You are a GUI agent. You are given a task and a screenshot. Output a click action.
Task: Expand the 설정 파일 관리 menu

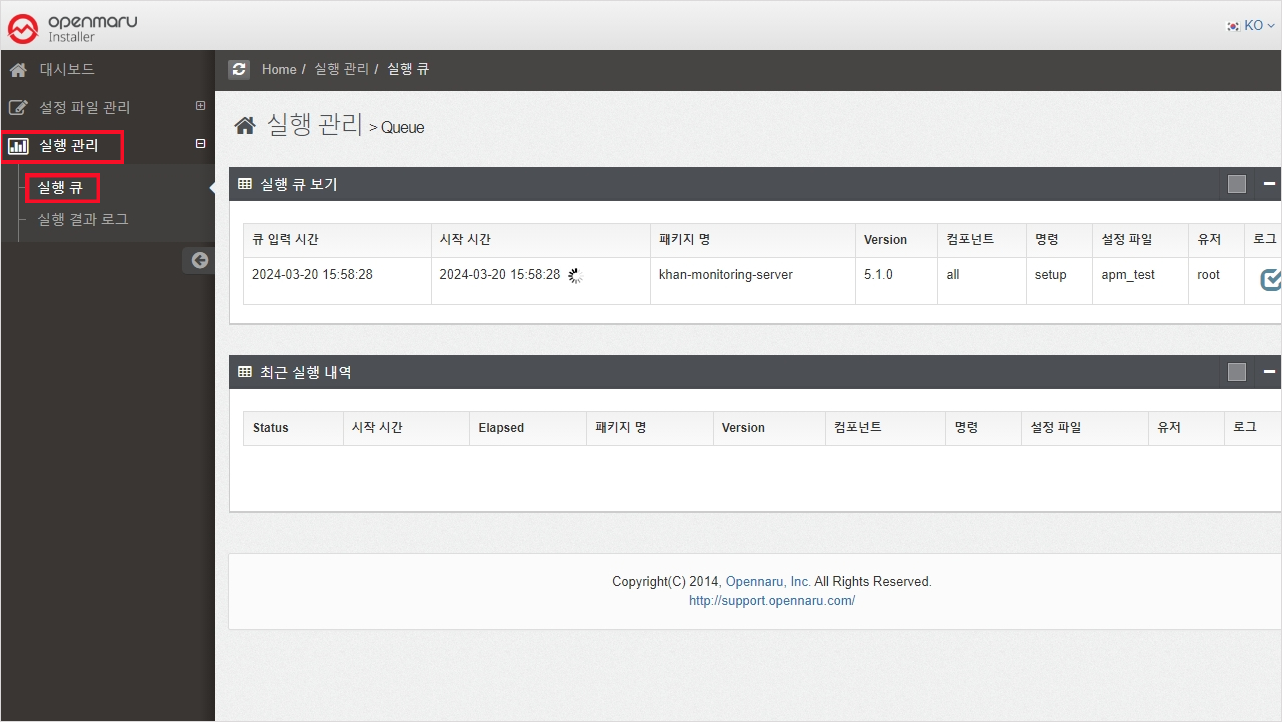(200, 106)
